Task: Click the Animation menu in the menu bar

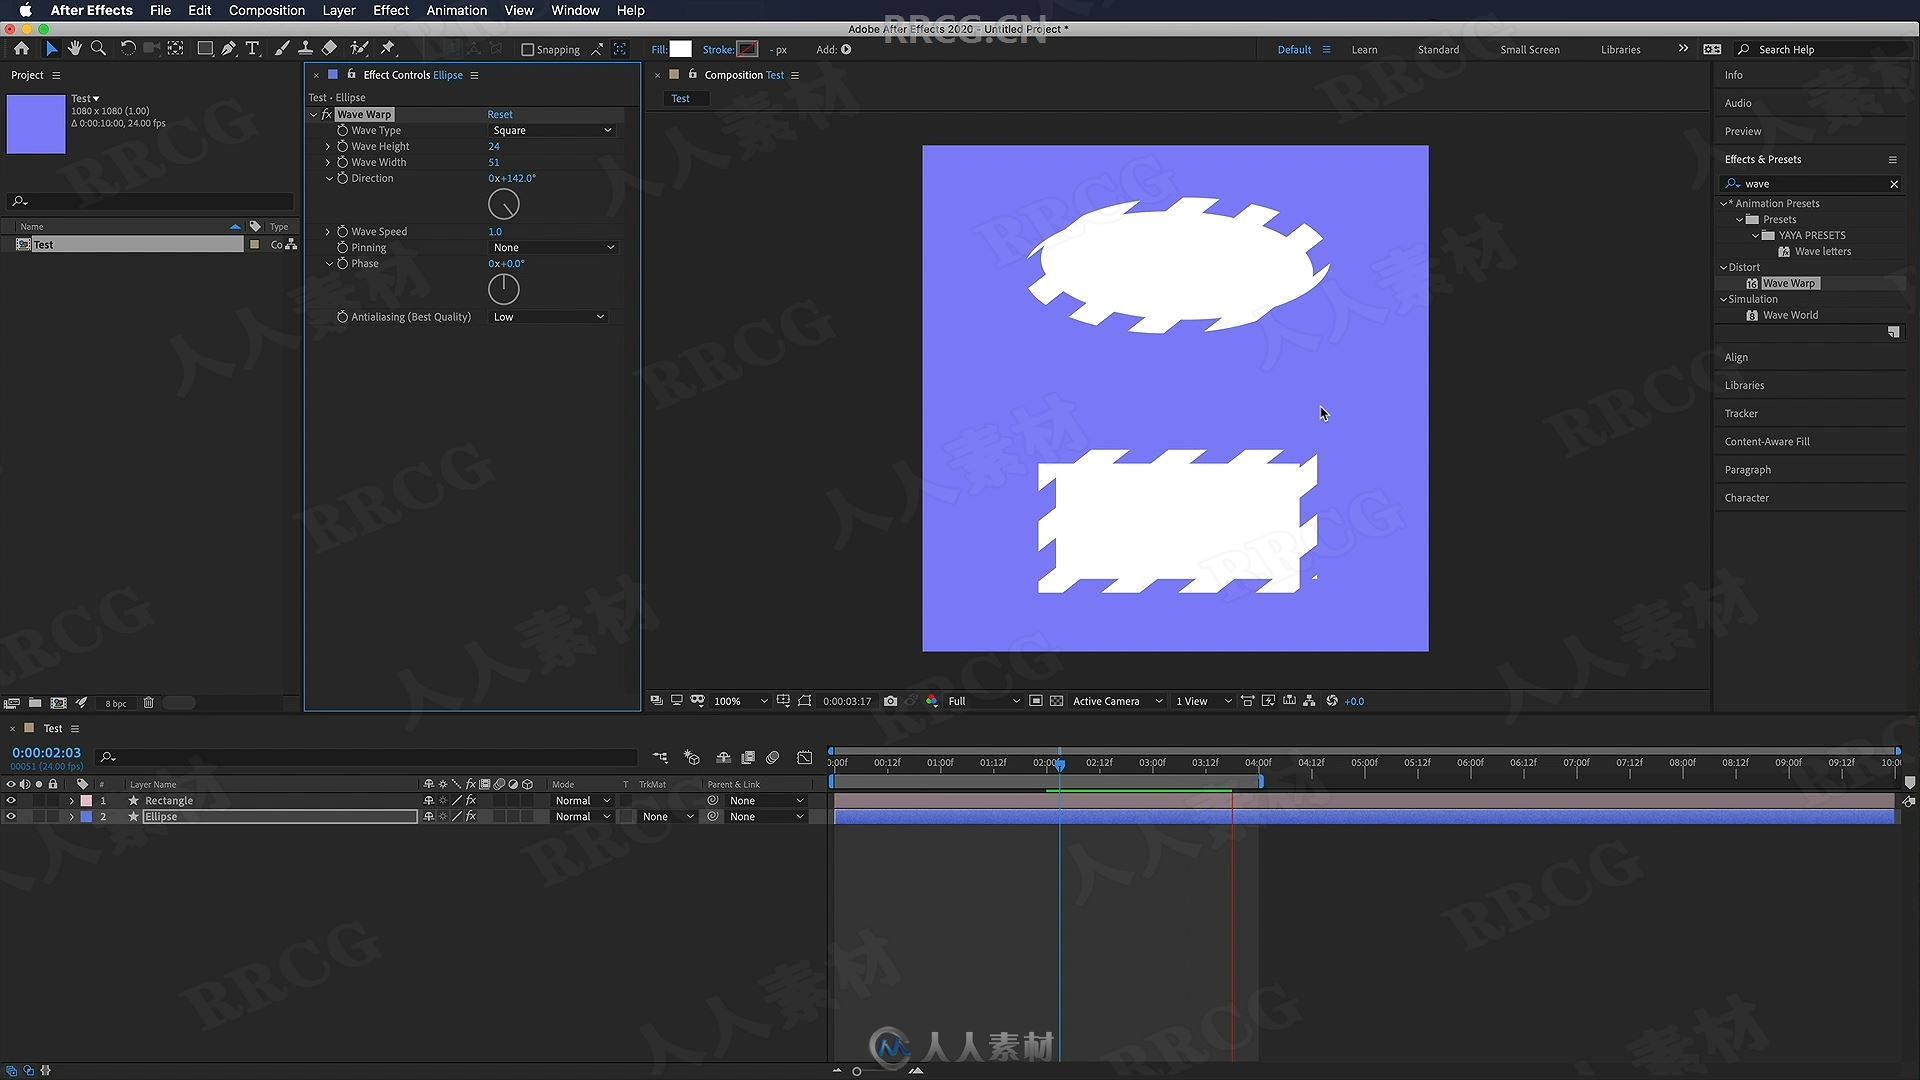Action: (x=456, y=11)
